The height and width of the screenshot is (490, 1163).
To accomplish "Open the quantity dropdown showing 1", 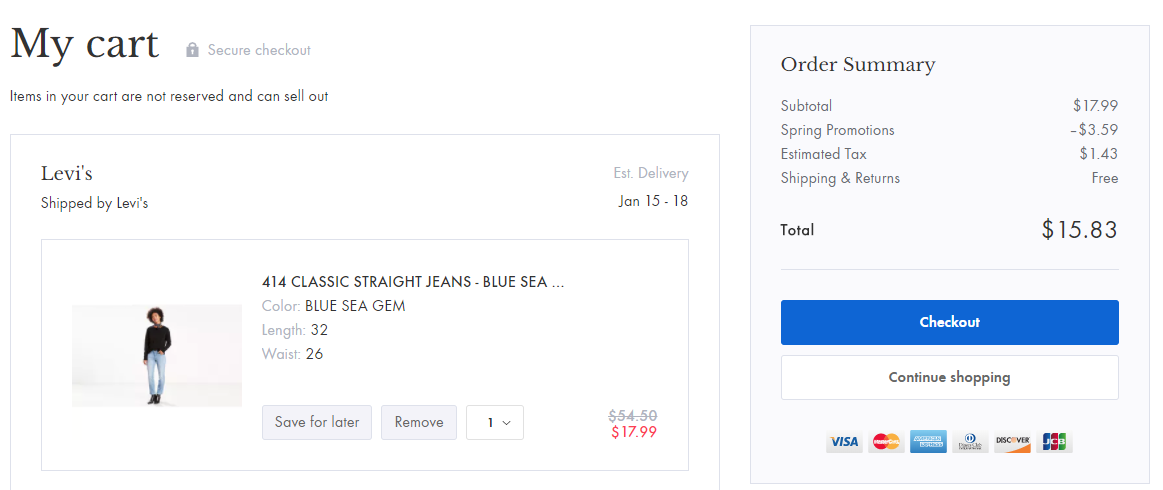I will [495, 423].
